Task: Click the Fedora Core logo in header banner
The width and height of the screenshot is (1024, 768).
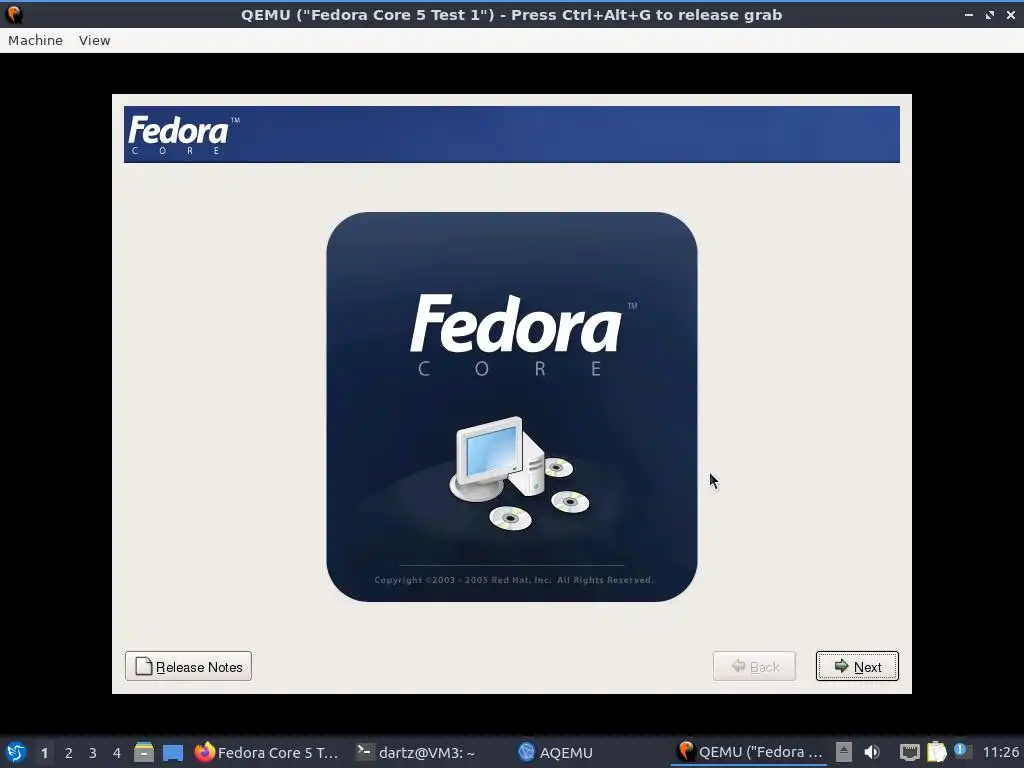Action: (184, 135)
